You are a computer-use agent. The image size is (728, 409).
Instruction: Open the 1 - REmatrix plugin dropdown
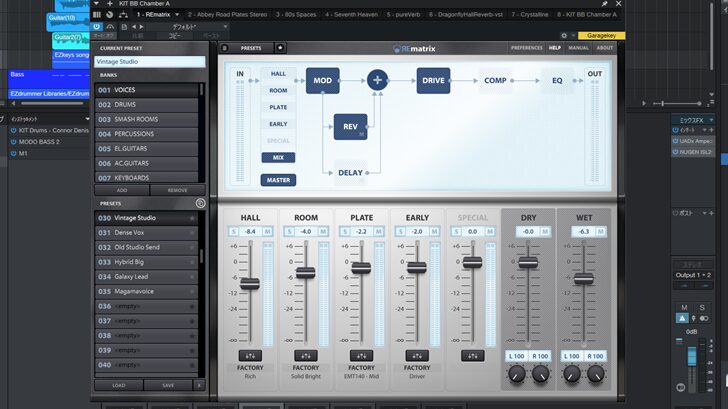177,14
